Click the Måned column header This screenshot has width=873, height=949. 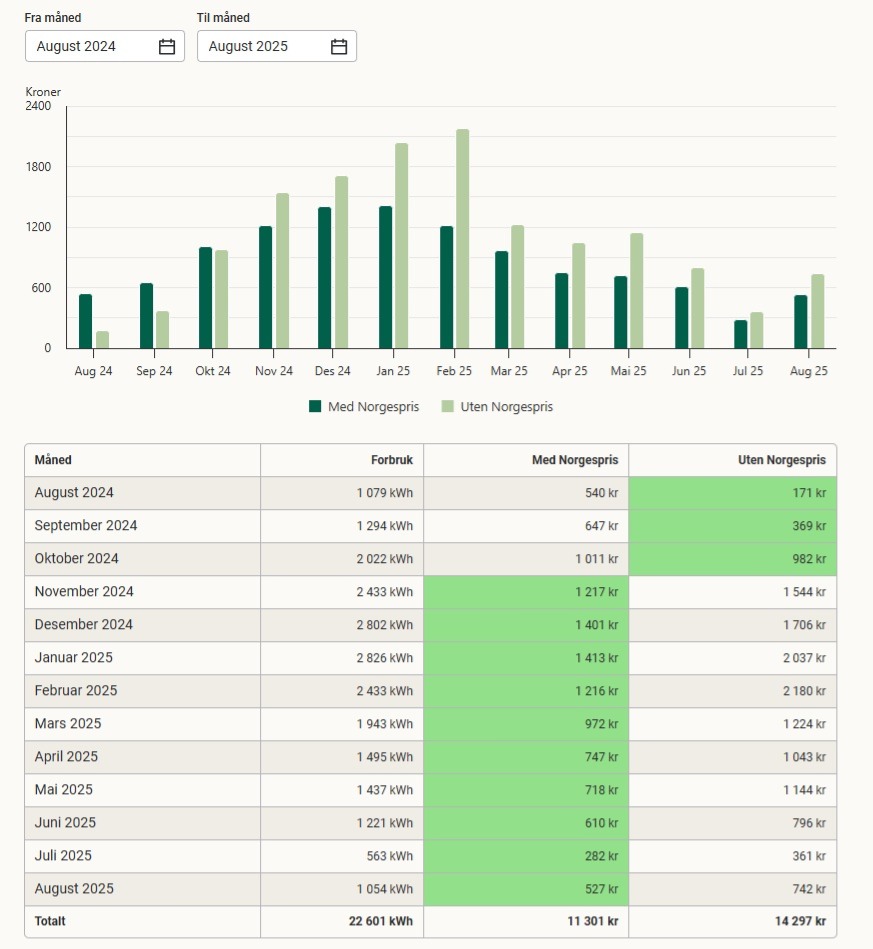54,460
